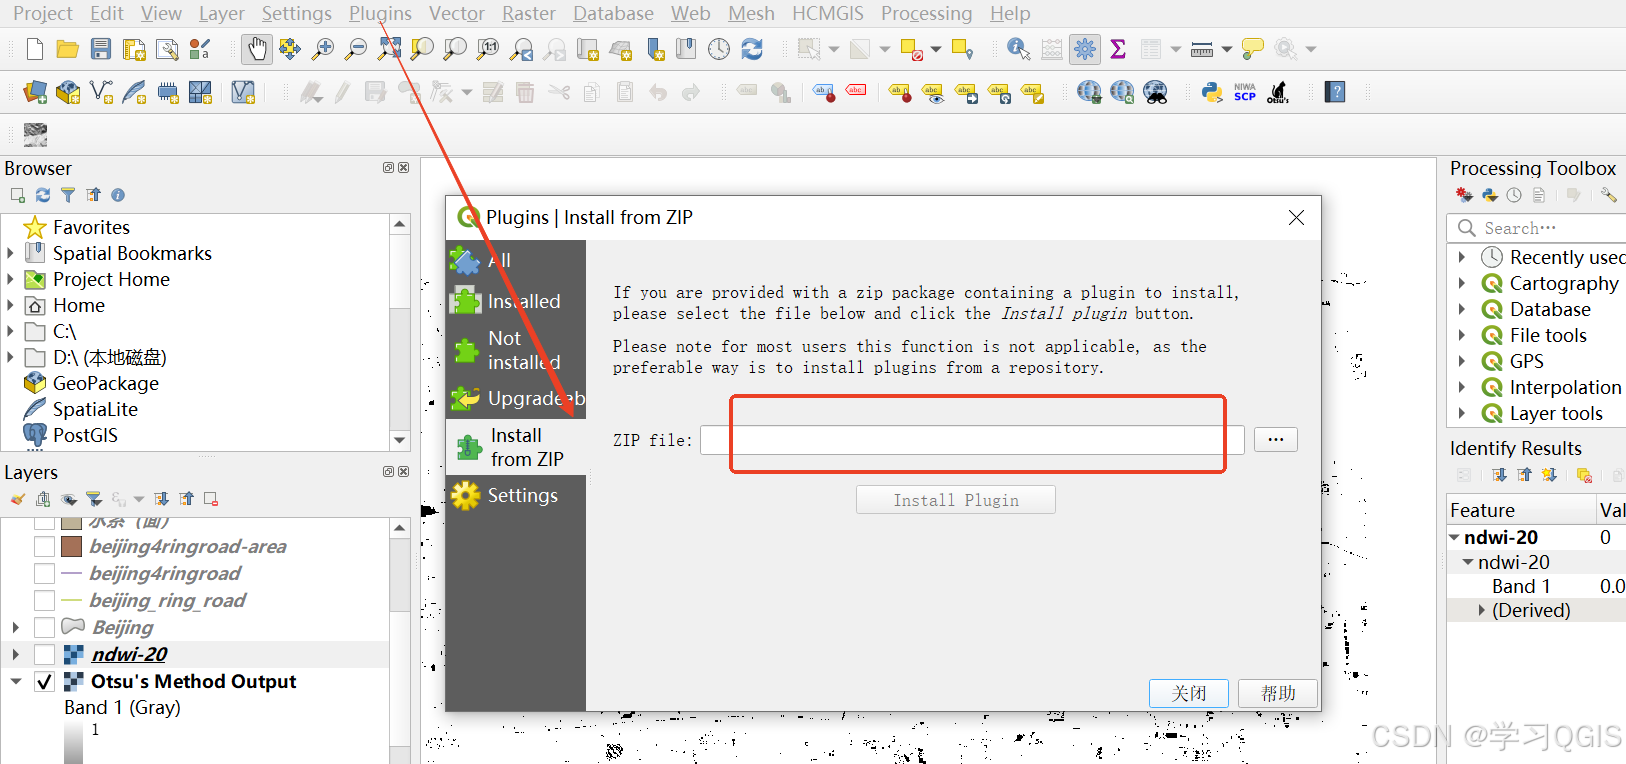The width and height of the screenshot is (1626, 764).
Task: Click the 帮助 help button
Action: tap(1277, 693)
